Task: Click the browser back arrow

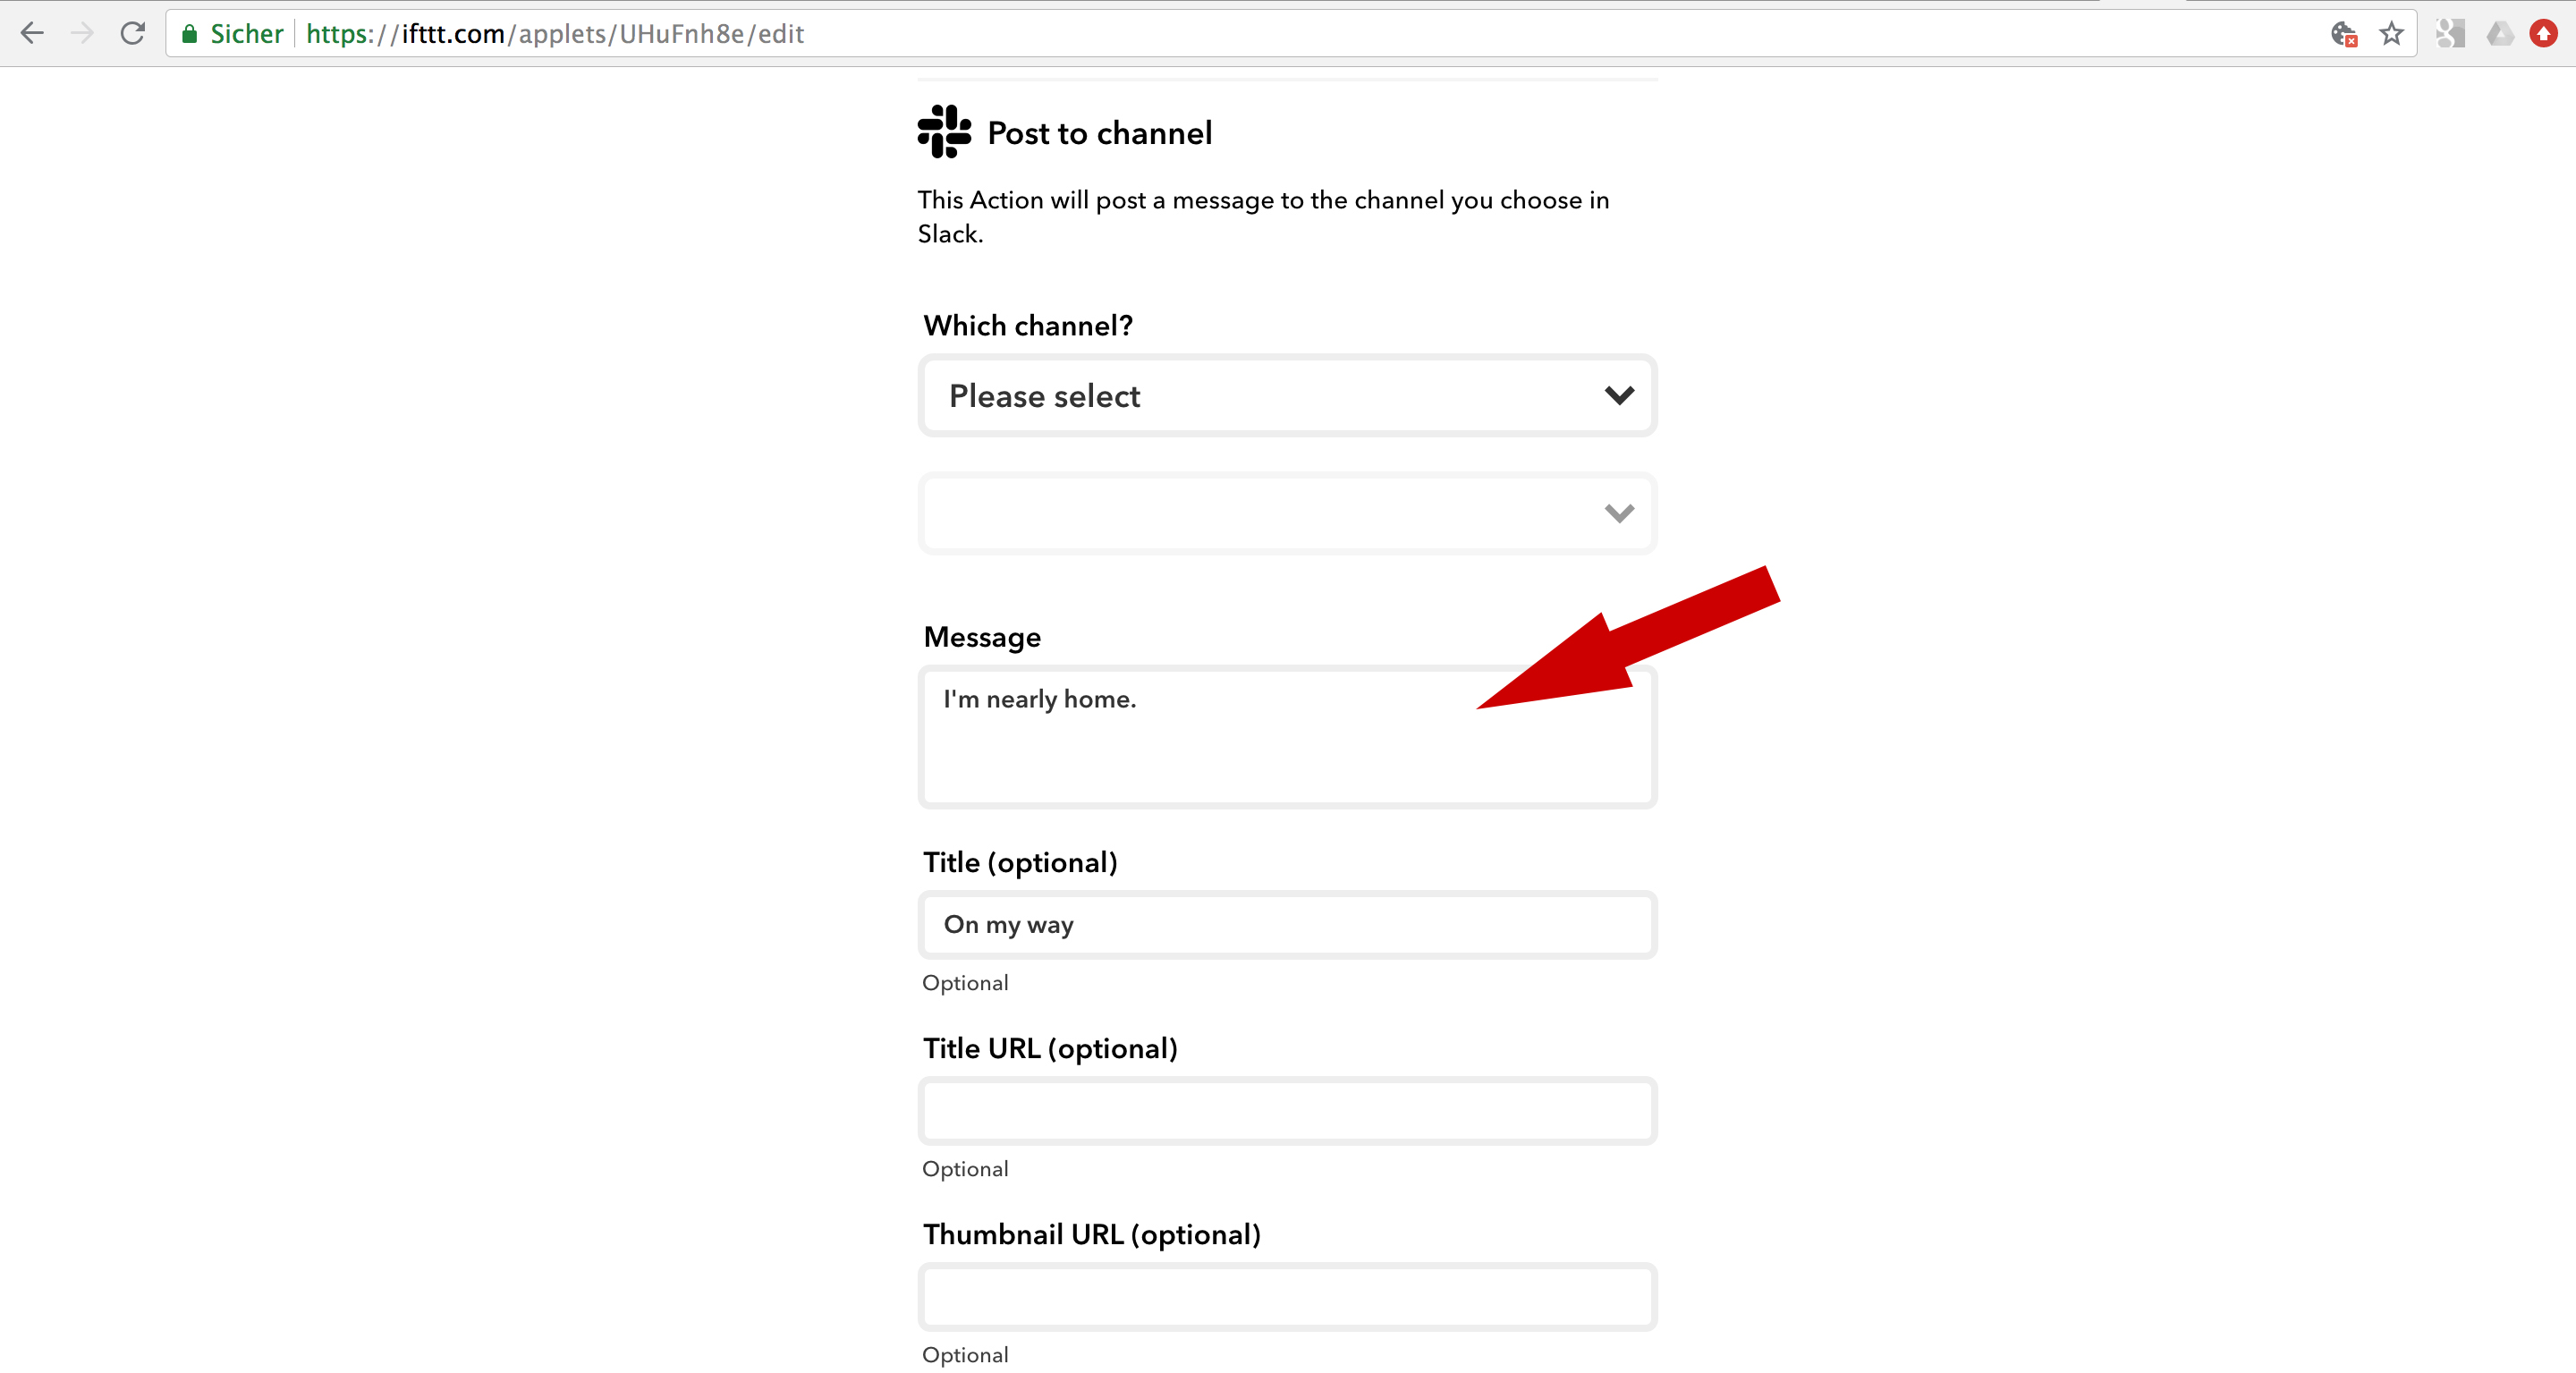Action: pos(32,33)
